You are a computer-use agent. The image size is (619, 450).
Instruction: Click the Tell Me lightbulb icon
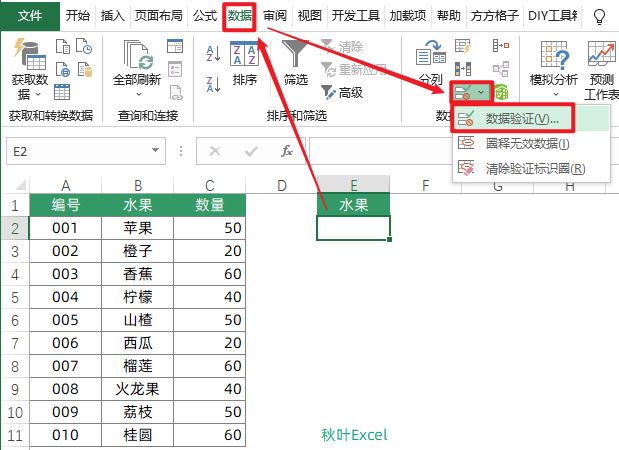tap(599, 17)
